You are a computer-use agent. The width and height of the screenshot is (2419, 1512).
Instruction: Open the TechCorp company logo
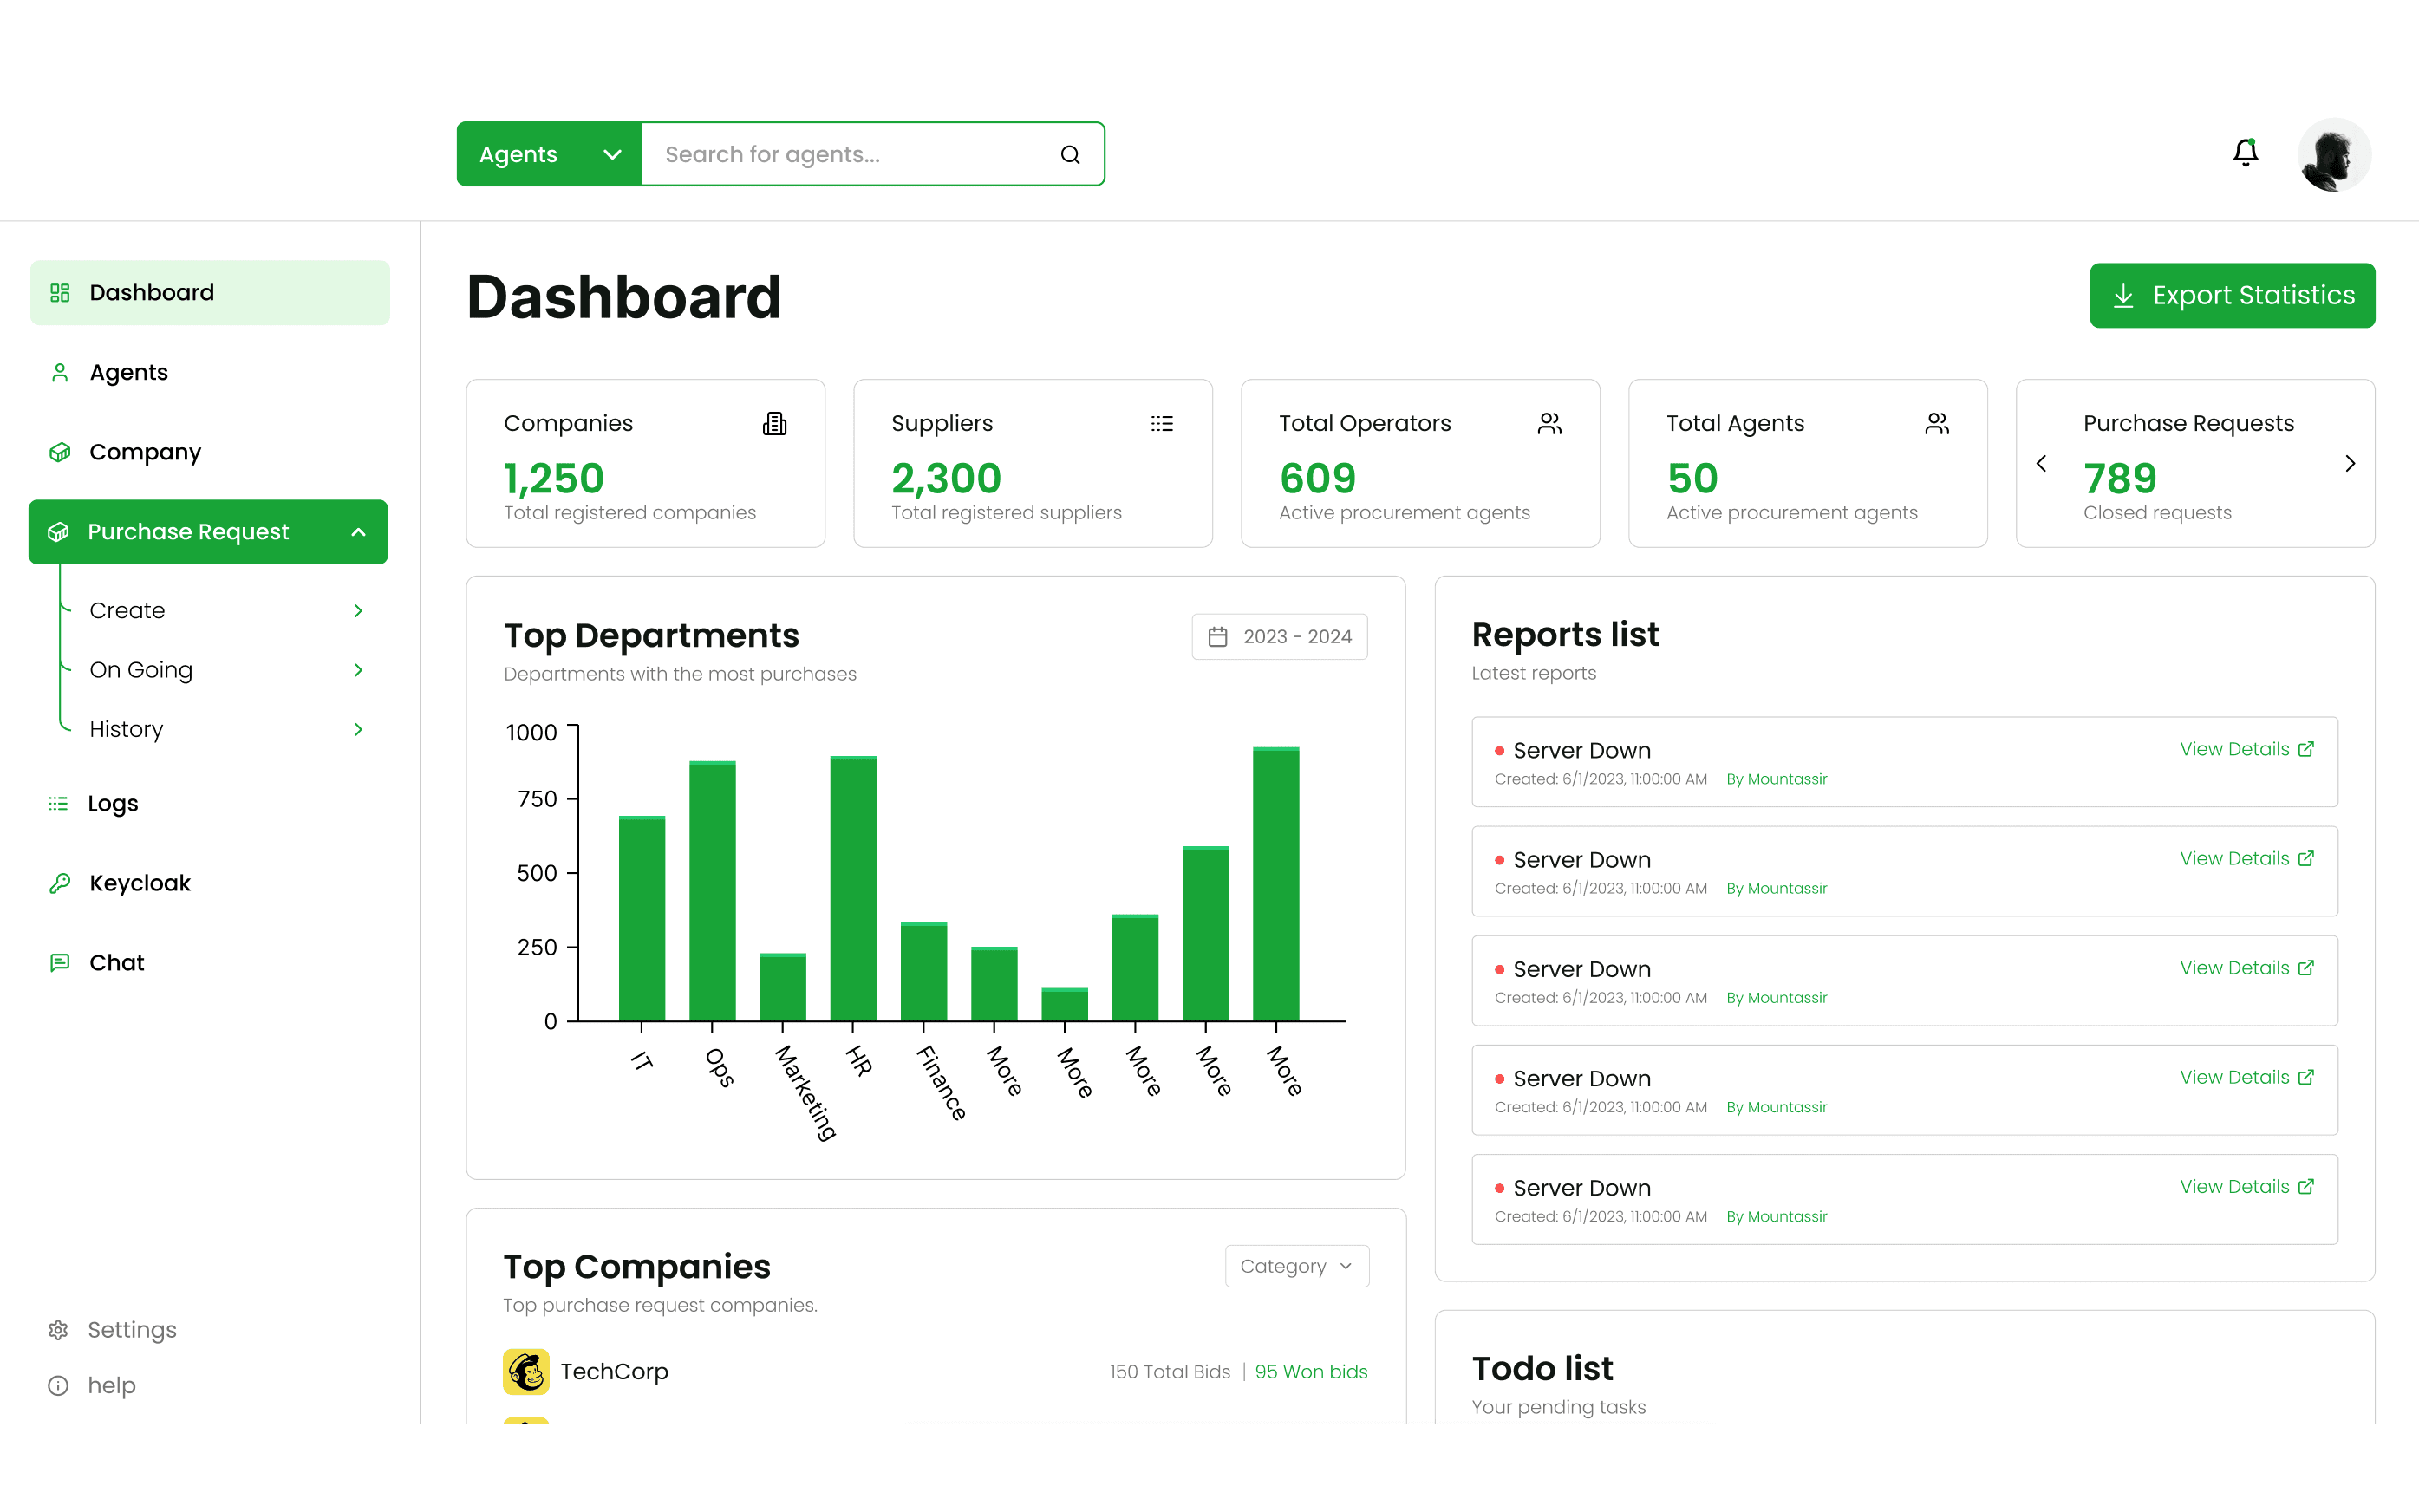click(526, 1371)
